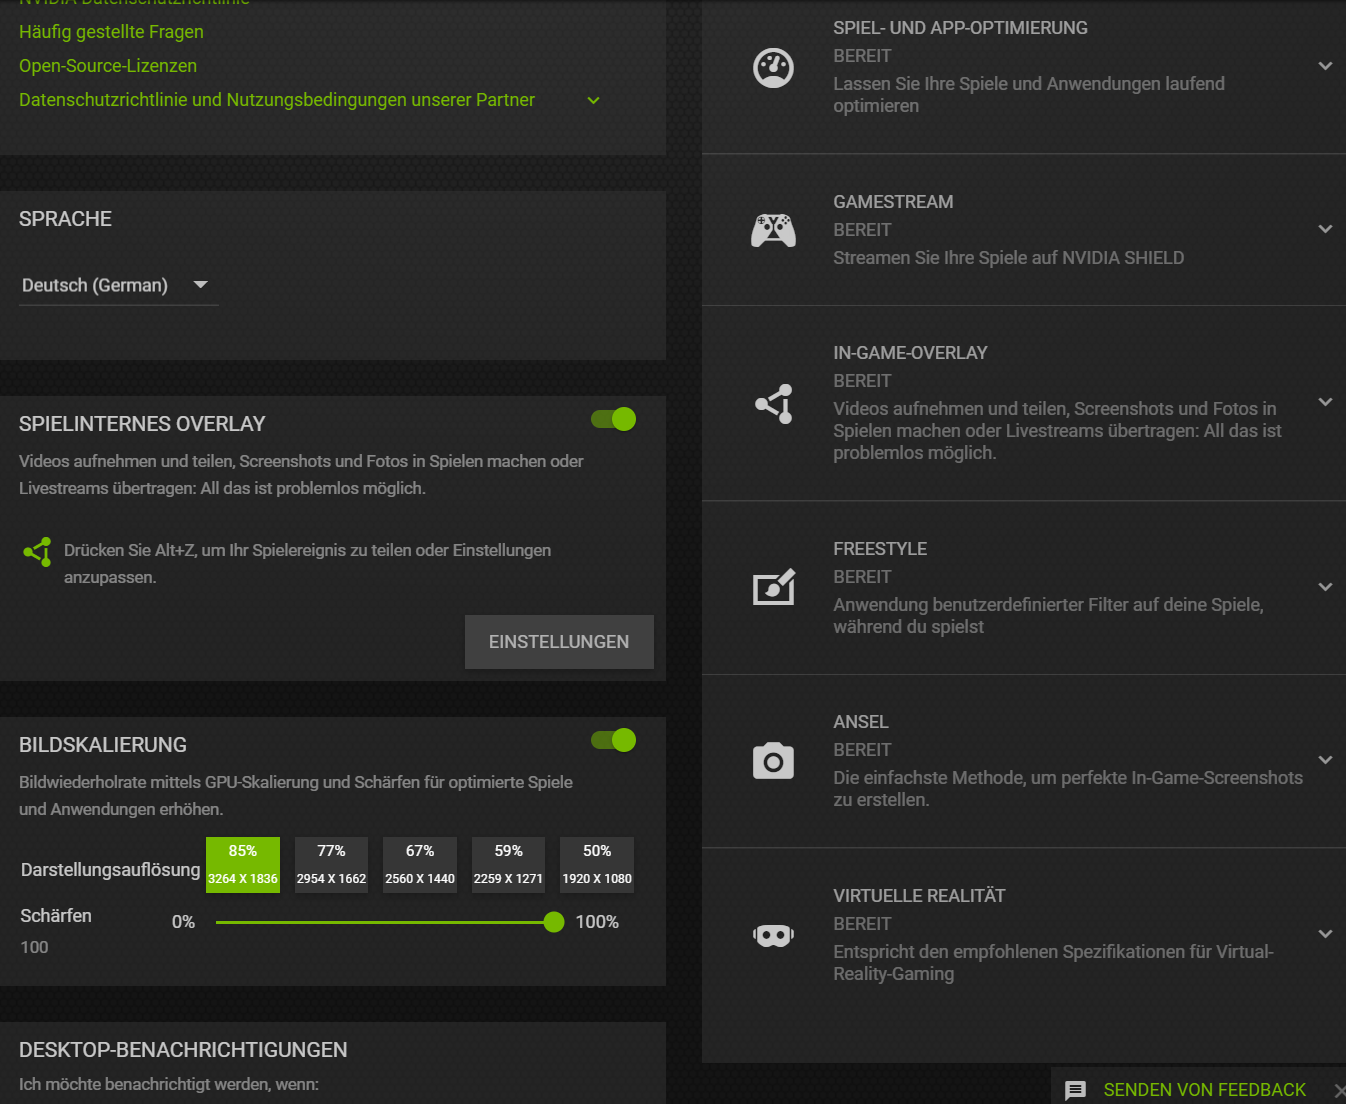Click SPIEL- UND APP-OPTIMIERUNG title
Image resolution: width=1346 pixels, height=1104 pixels.
[960, 28]
